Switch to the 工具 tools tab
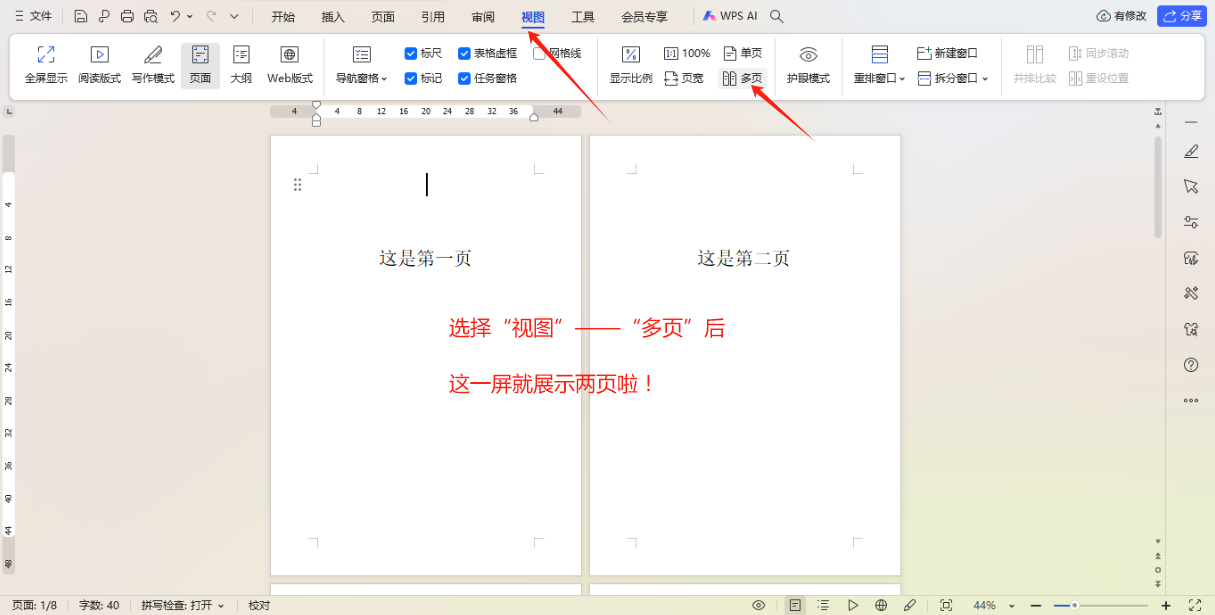The width and height of the screenshot is (1215, 615). (583, 16)
